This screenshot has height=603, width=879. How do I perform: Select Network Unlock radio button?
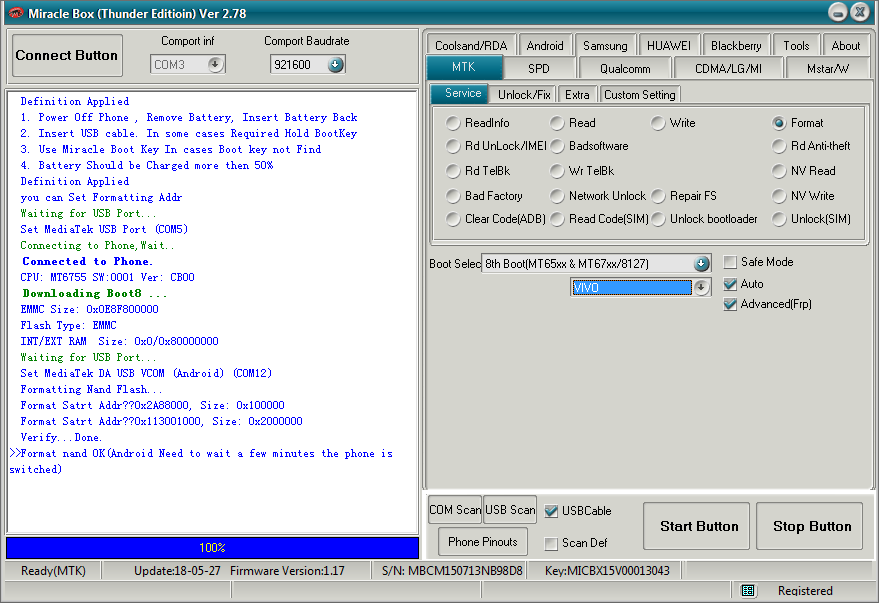click(557, 196)
